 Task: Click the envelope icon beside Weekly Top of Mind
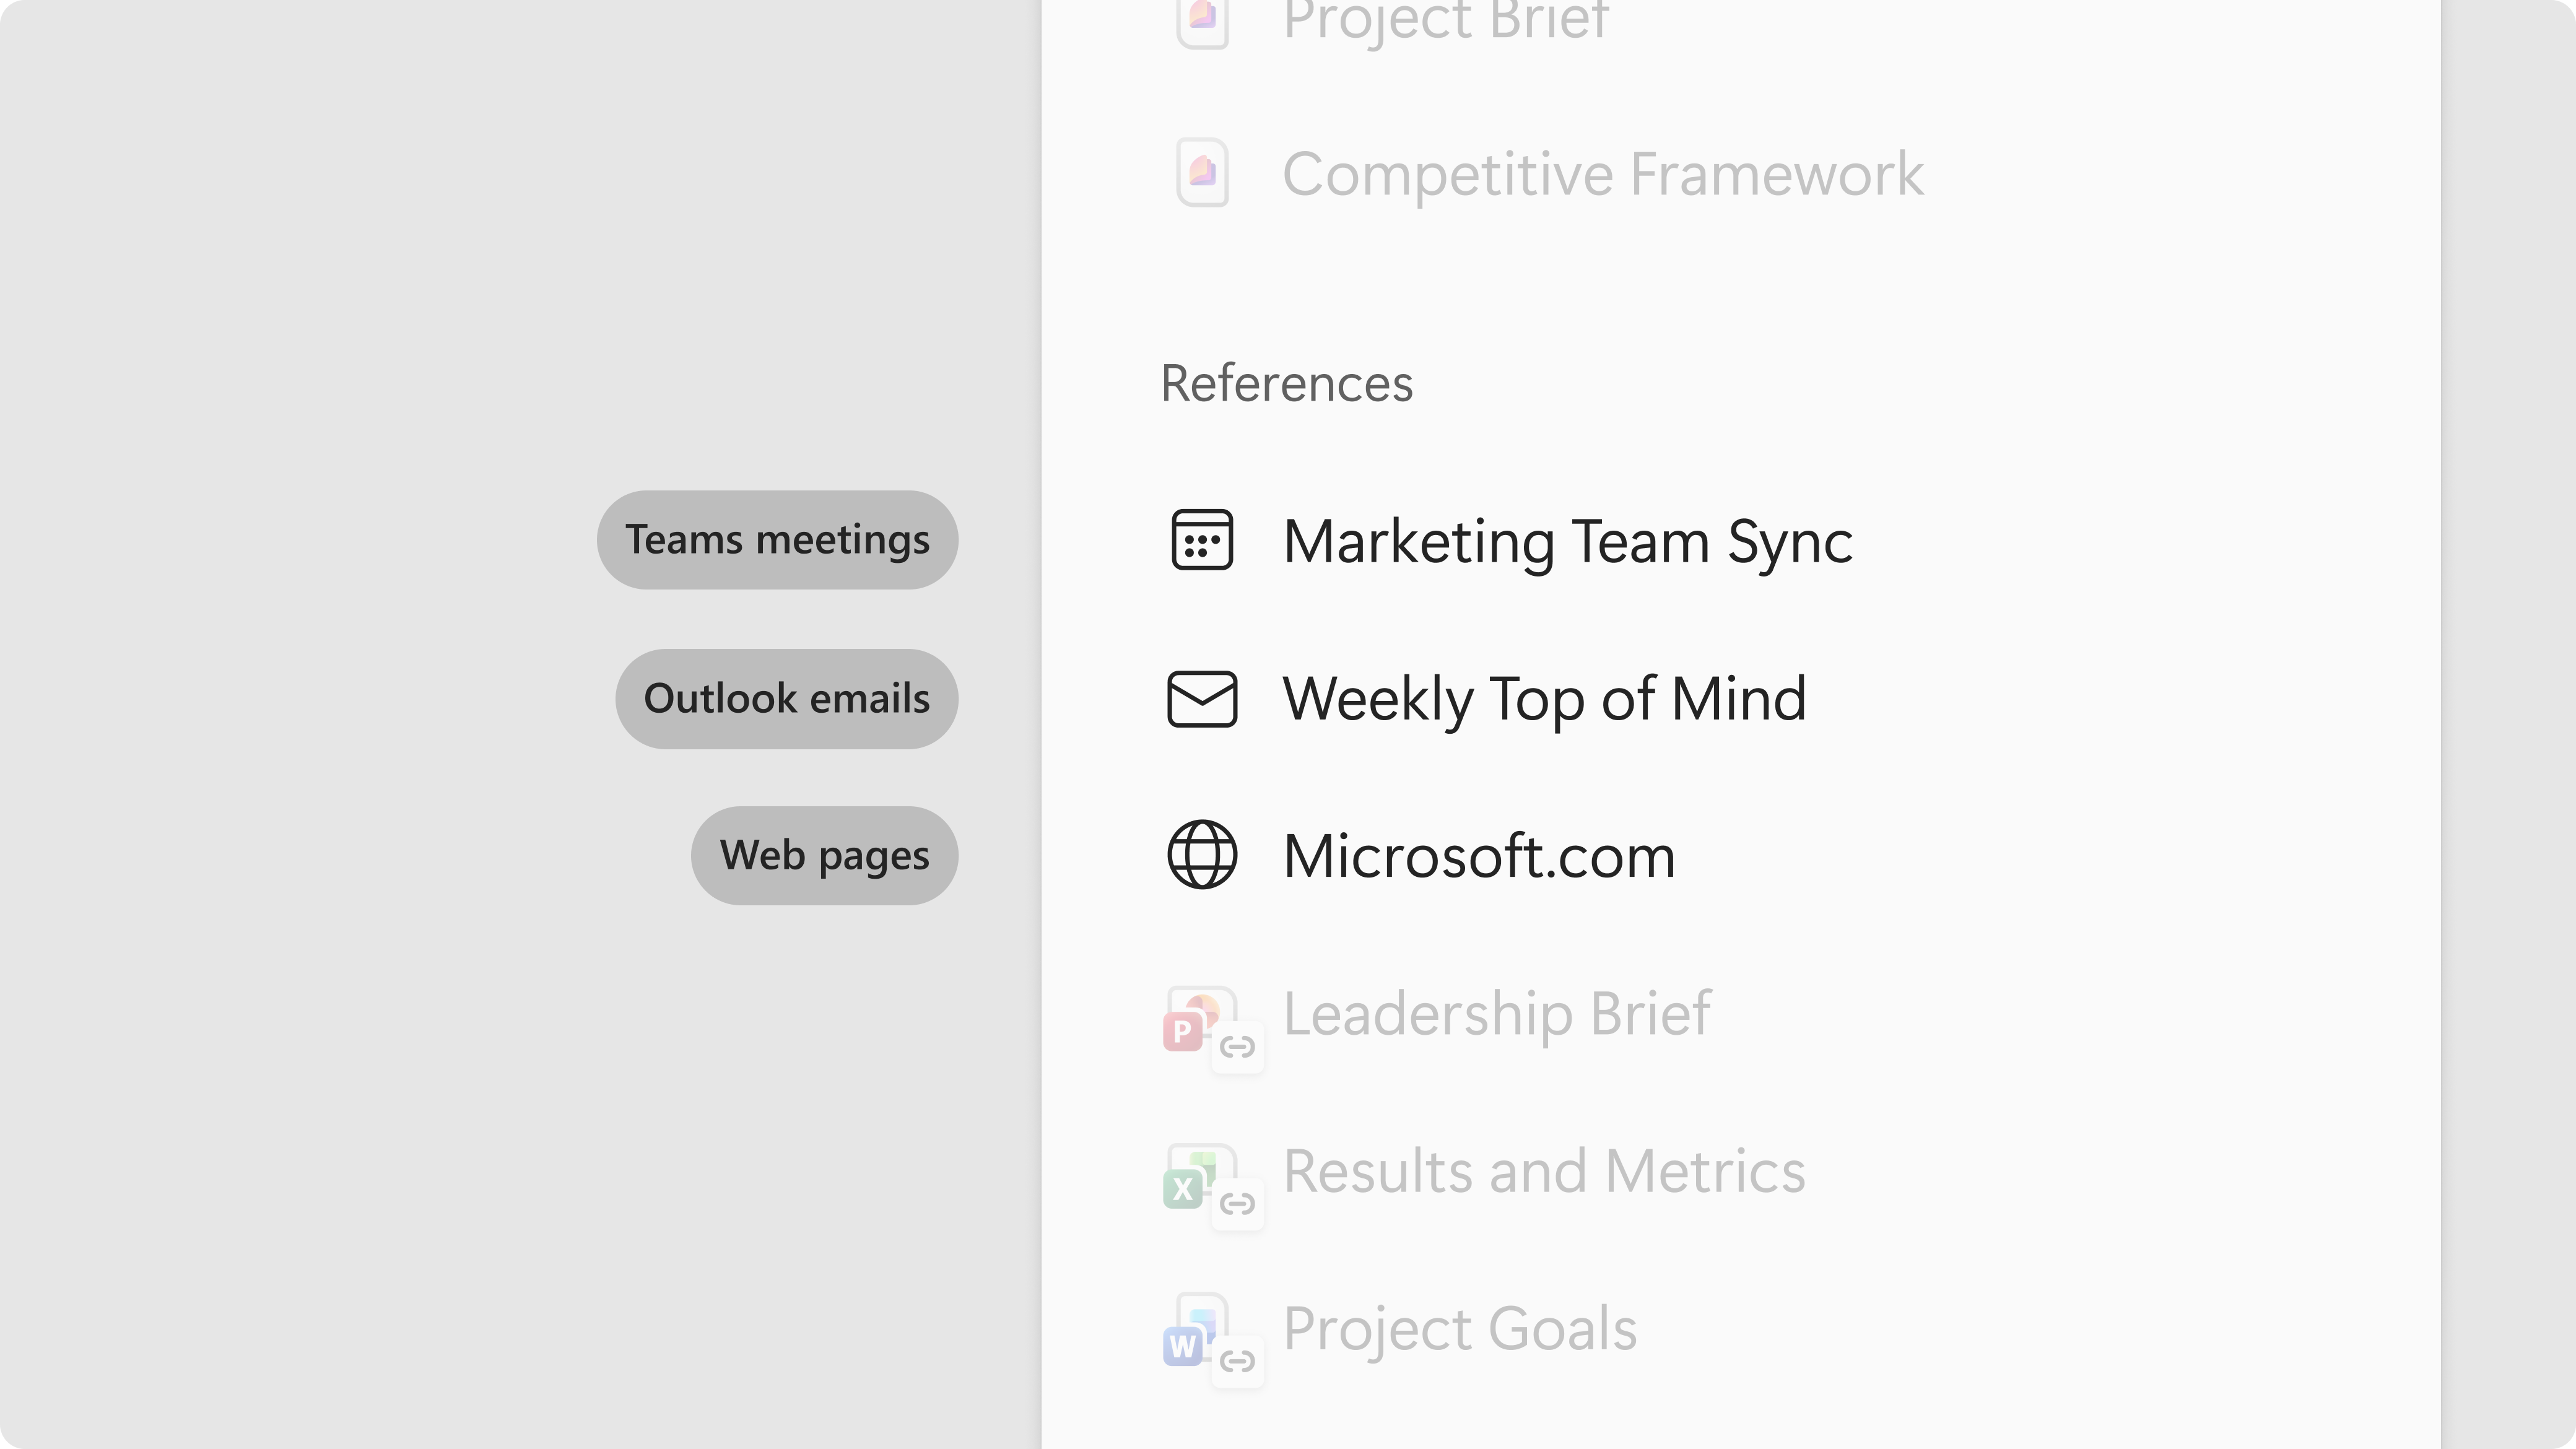pos(1202,698)
